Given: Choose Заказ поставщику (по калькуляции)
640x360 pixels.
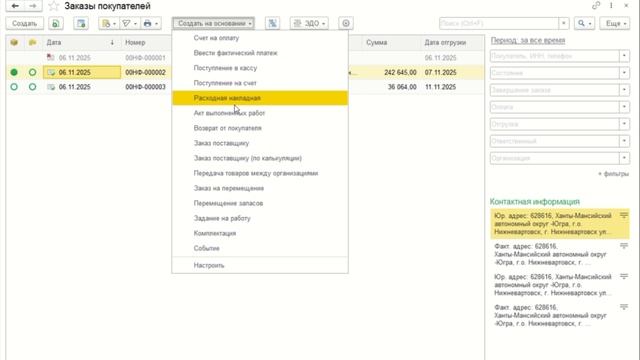Looking at the screenshot, I should pos(260,158).
